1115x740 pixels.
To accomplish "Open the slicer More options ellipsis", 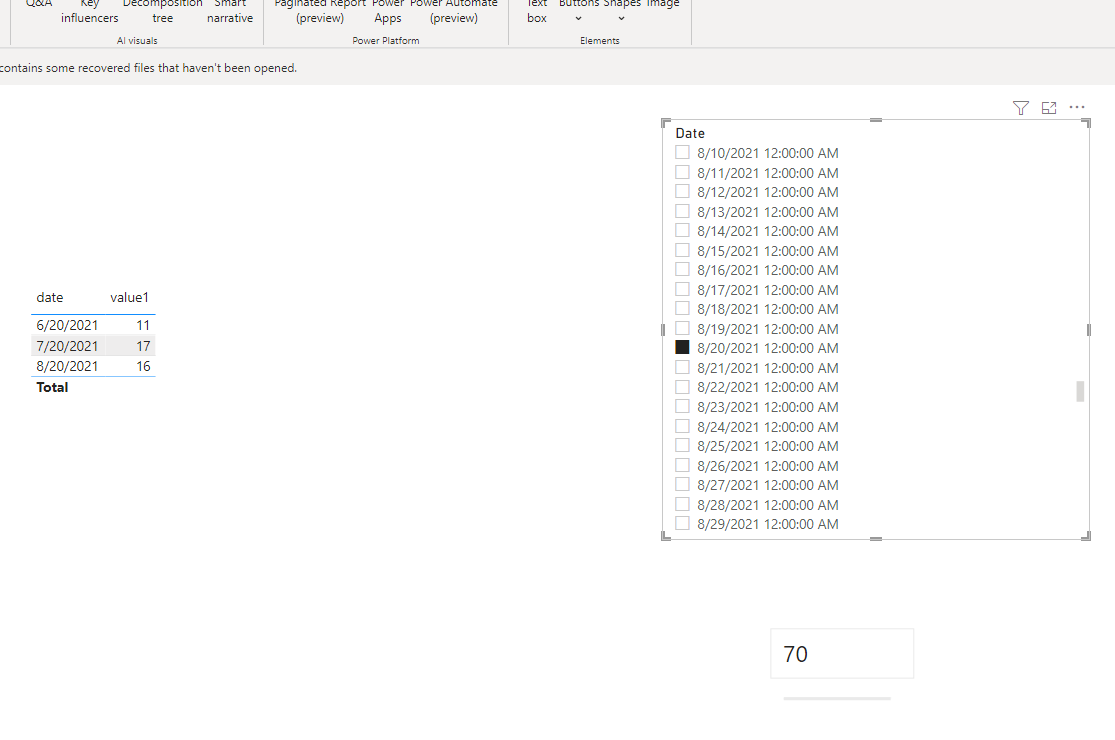I will [x=1077, y=107].
